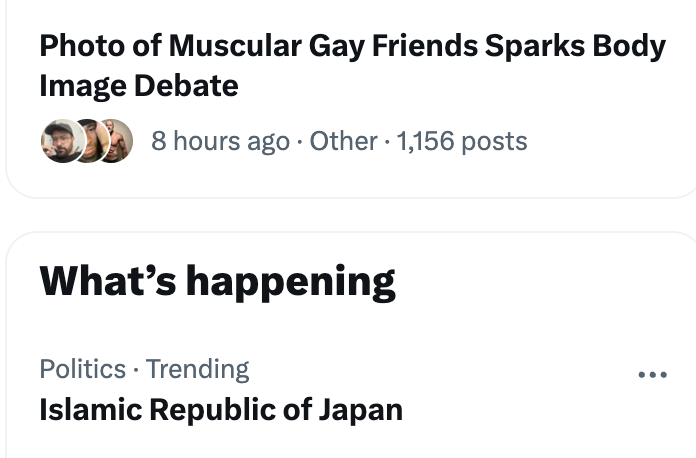
Task: Click the middle overlapping profile avatar
Action: tap(92, 141)
